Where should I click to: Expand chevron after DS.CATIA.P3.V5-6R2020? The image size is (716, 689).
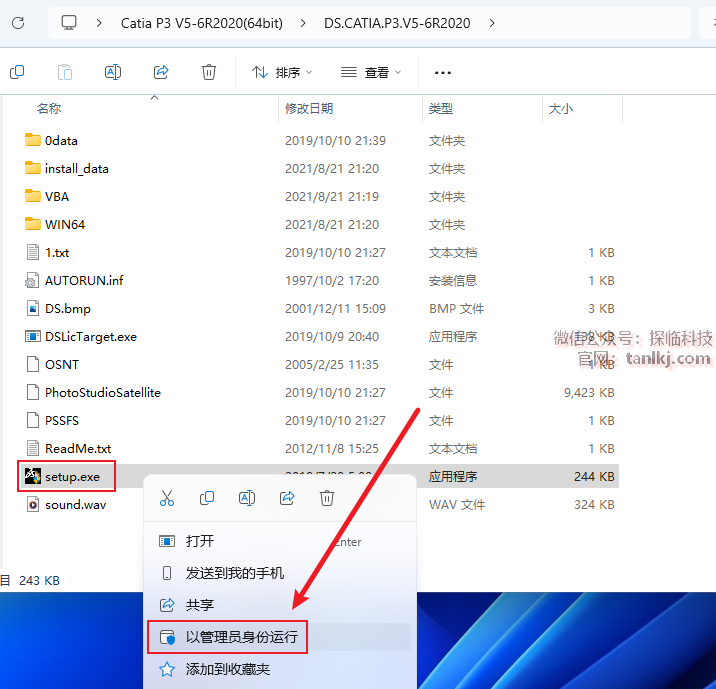(x=492, y=23)
